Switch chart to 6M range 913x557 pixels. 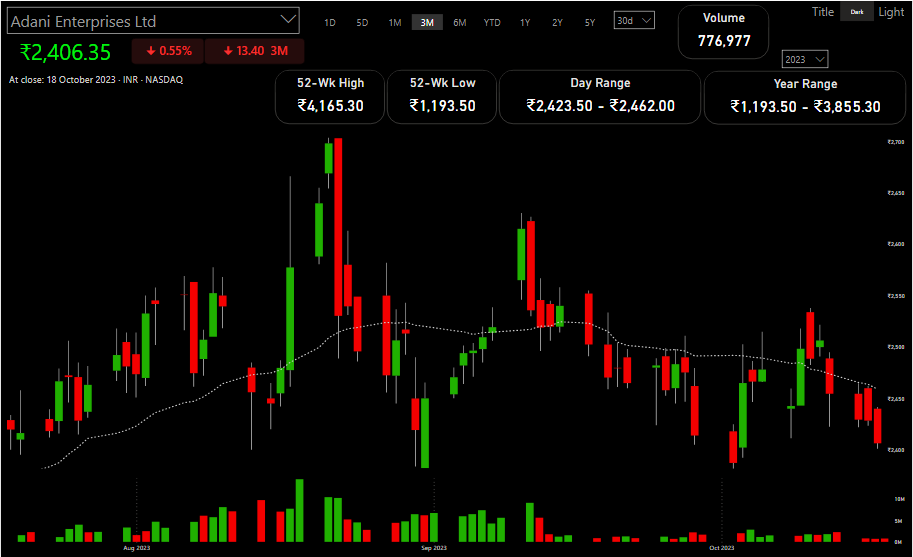click(459, 22)
